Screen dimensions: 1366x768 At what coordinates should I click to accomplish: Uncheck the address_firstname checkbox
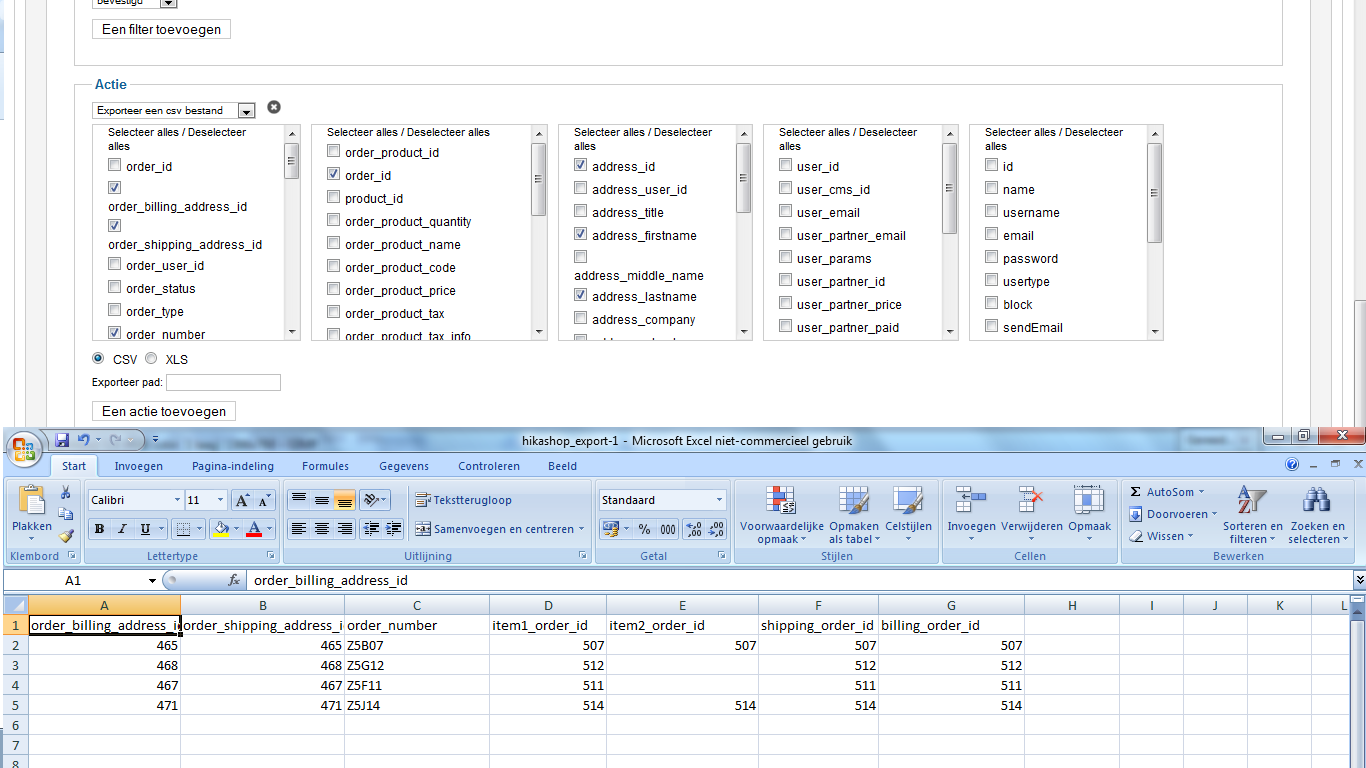point(581,235)
